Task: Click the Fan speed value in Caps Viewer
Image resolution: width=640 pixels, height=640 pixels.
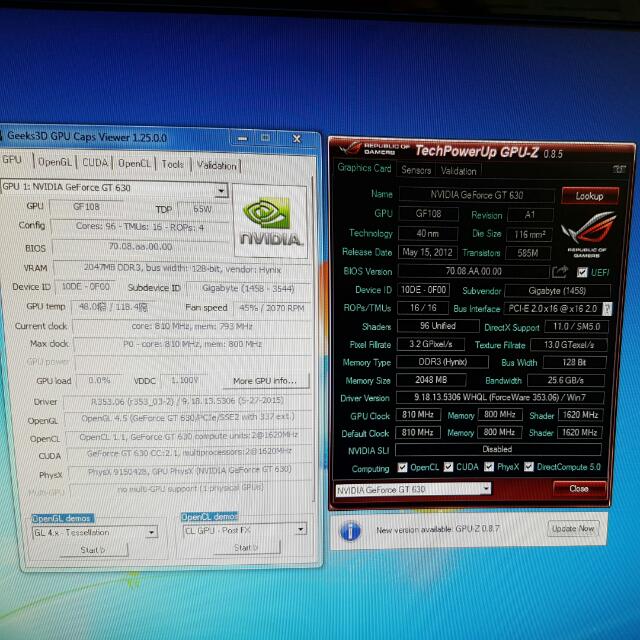Action: pyautogui.click(x=272, y=308)
